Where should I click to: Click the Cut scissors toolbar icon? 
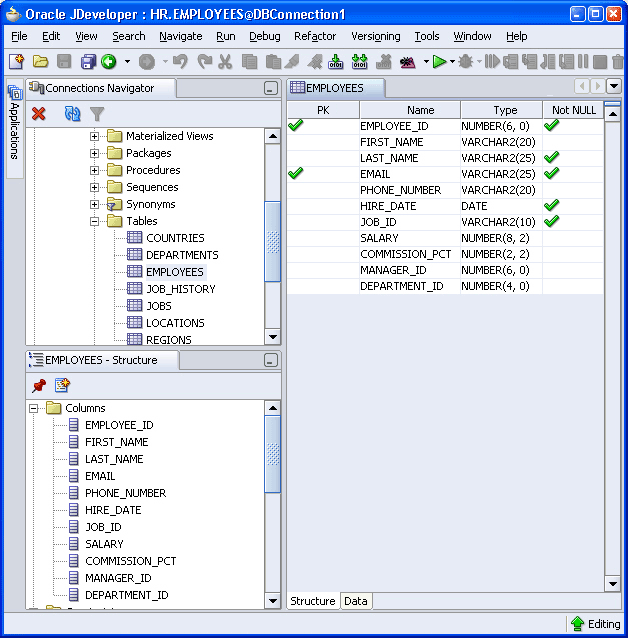tap(225, 62)
